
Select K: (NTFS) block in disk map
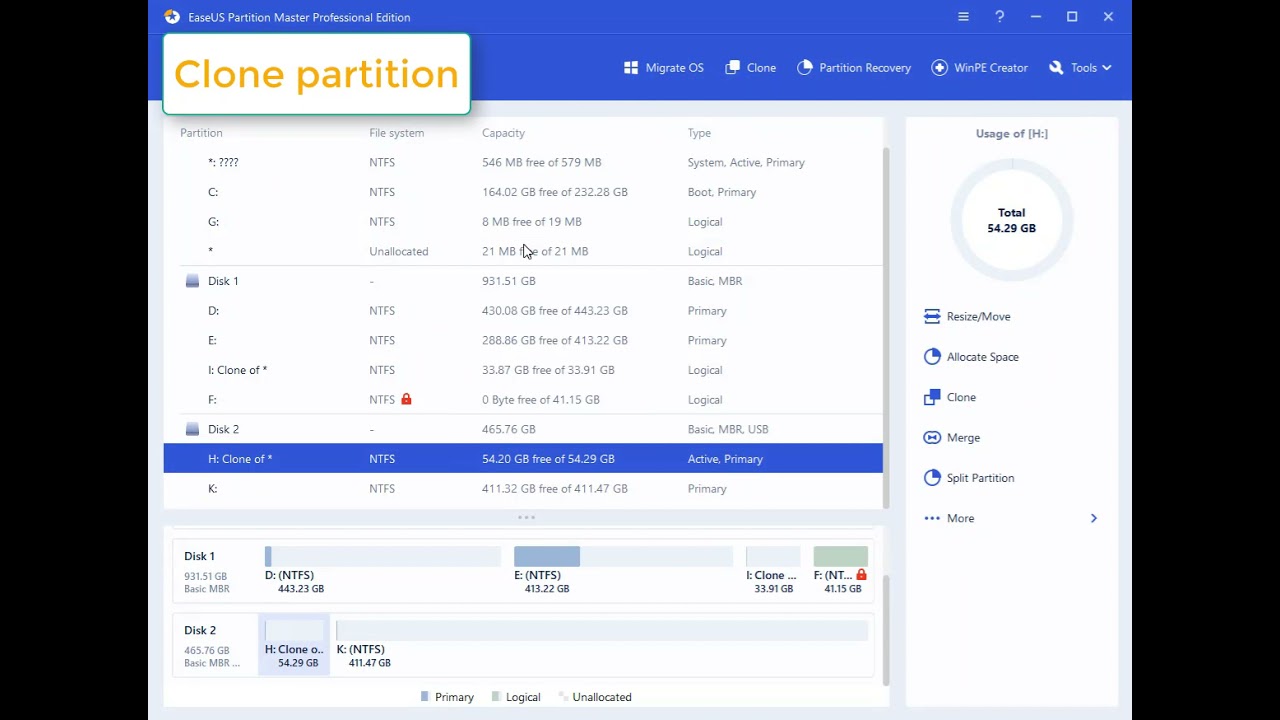click(x=602, y=645)
